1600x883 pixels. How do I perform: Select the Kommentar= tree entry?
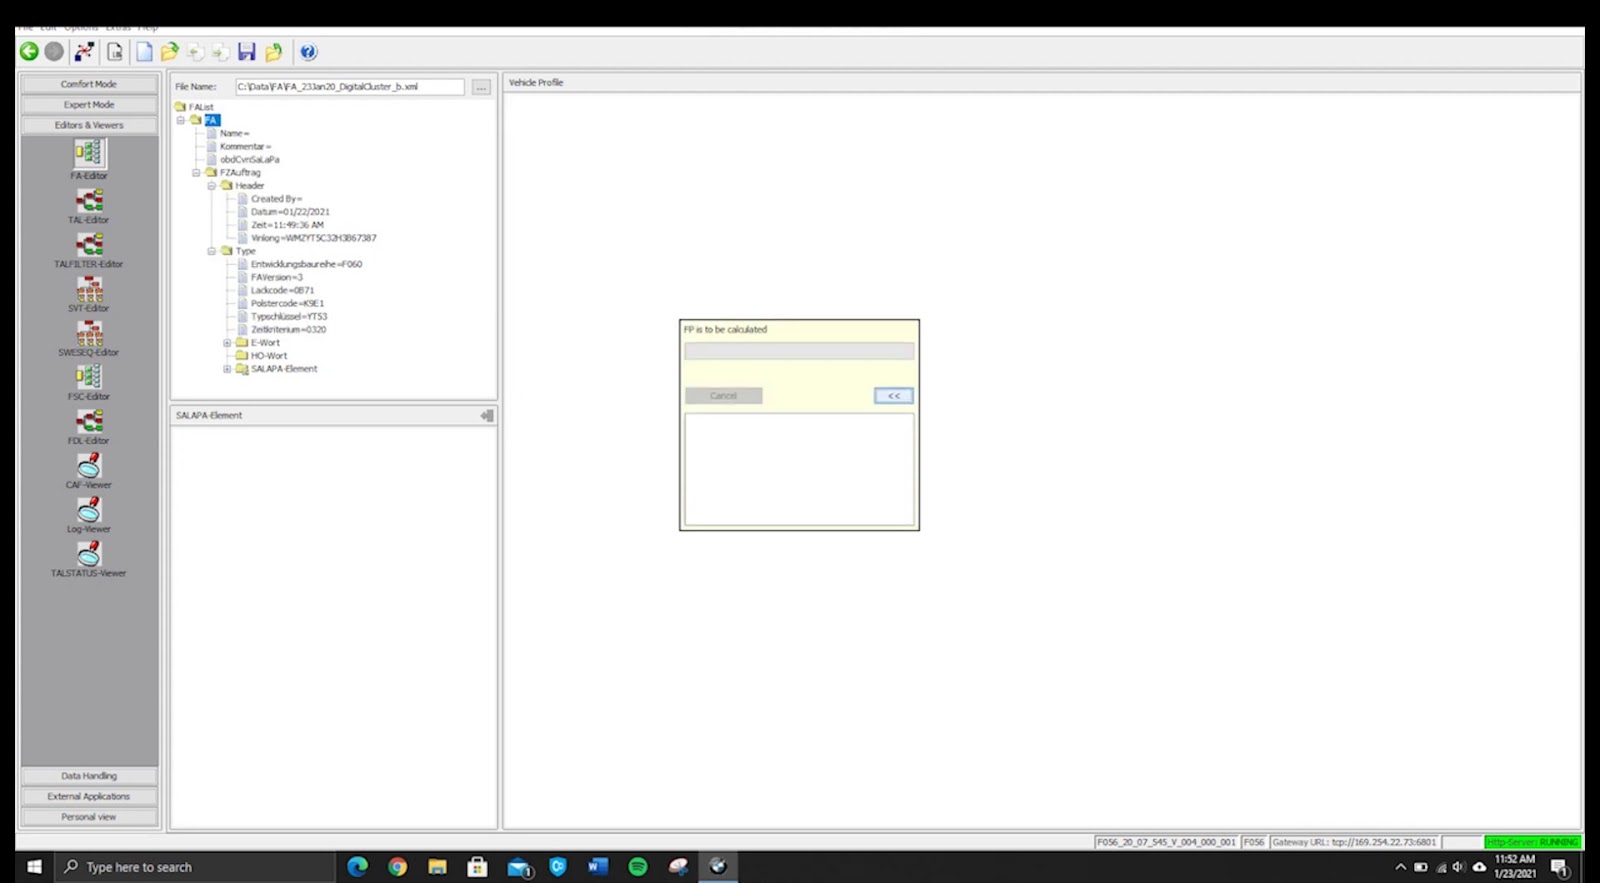coord(245,146)
